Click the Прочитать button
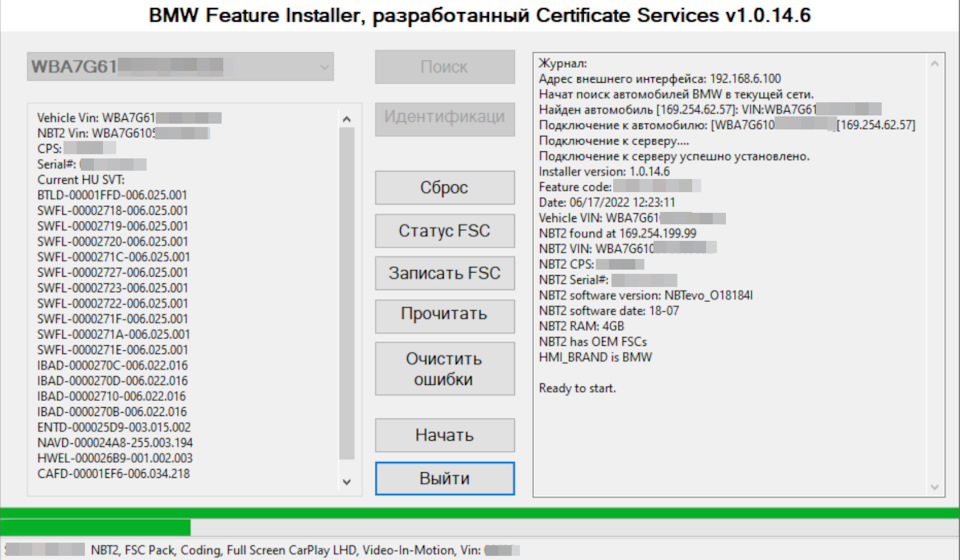Image resolution: width=960 pixels, height=560 pixels. (444, 316)
